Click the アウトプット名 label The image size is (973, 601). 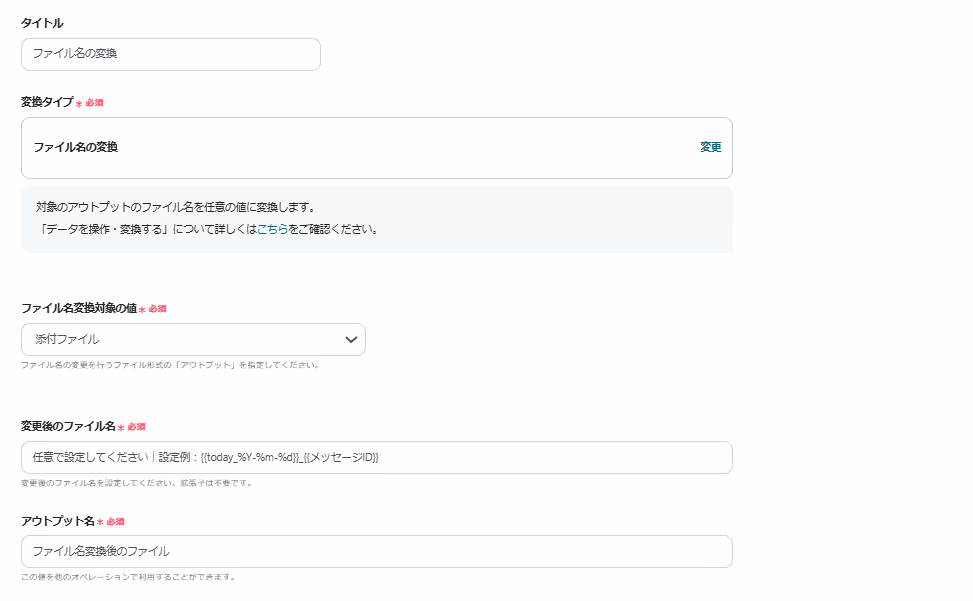click(58, 521)
